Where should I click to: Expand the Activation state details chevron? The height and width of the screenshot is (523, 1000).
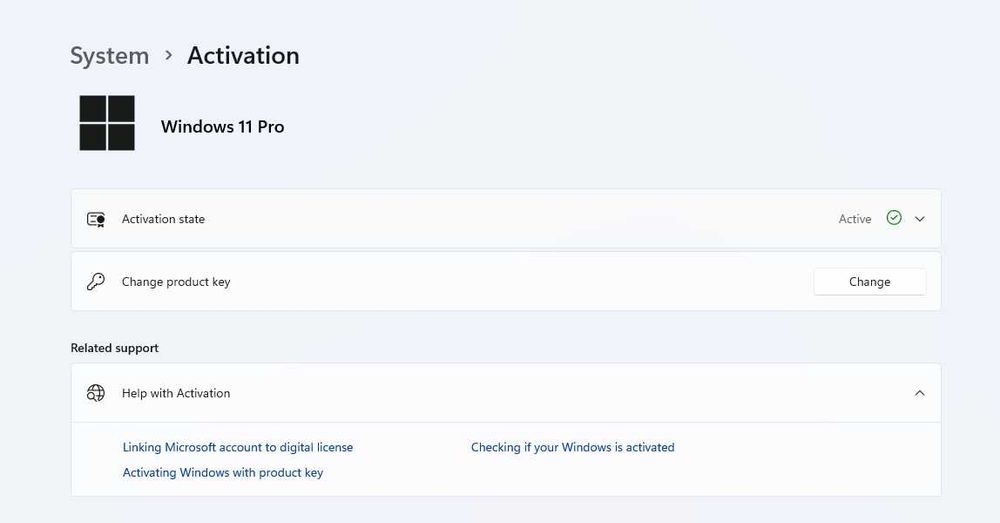920,219
